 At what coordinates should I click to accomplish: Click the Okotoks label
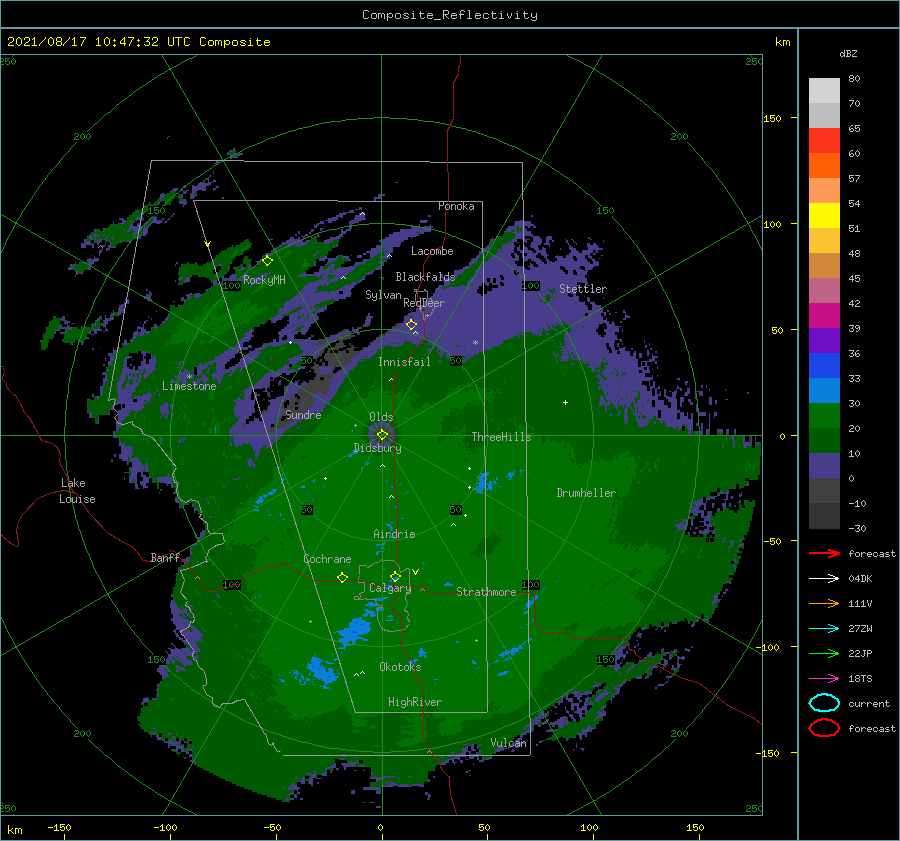point(400,667)
